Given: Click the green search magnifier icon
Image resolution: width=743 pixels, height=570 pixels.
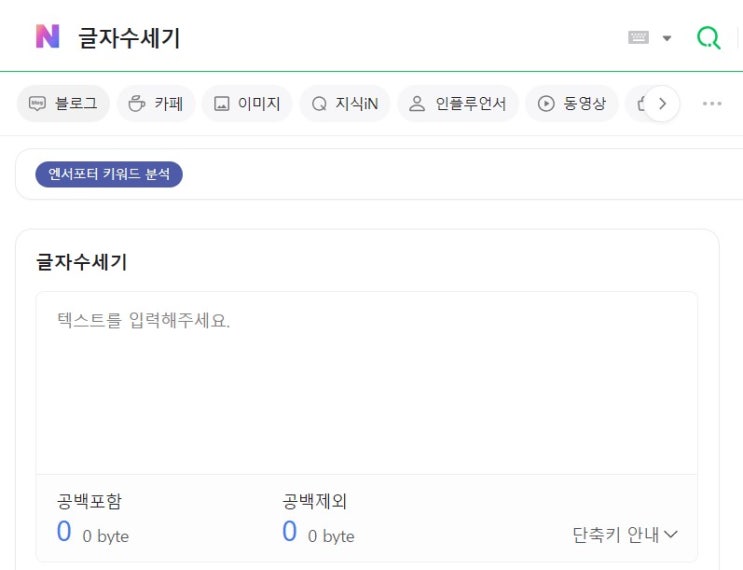Looking at the screenshot, I should pyautogui.click(x=708, y=38).
